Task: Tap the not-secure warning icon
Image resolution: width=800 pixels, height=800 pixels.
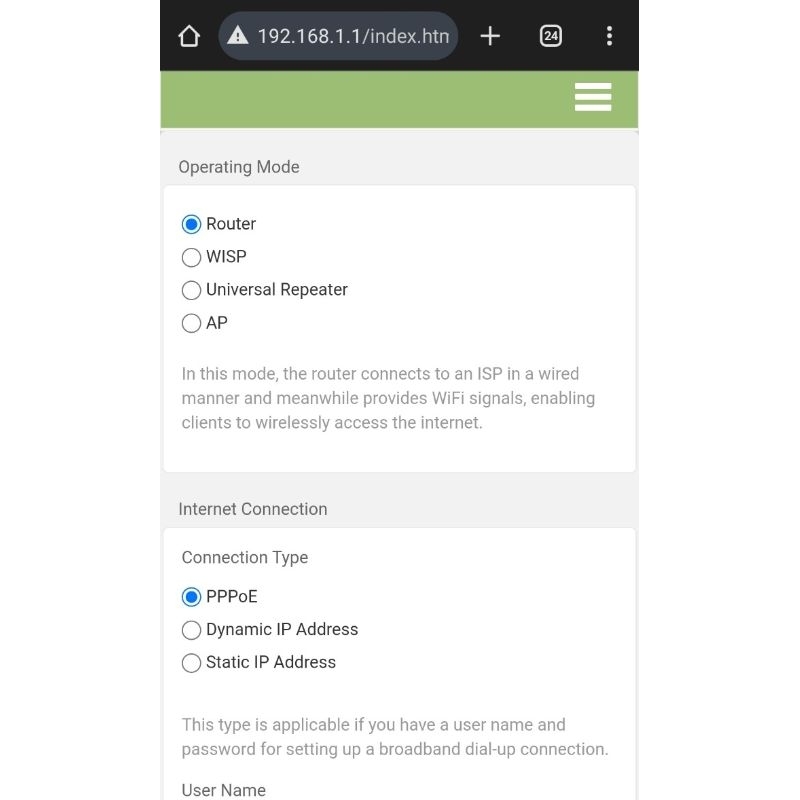Action: pyautogui.click(x=237, y=37)
